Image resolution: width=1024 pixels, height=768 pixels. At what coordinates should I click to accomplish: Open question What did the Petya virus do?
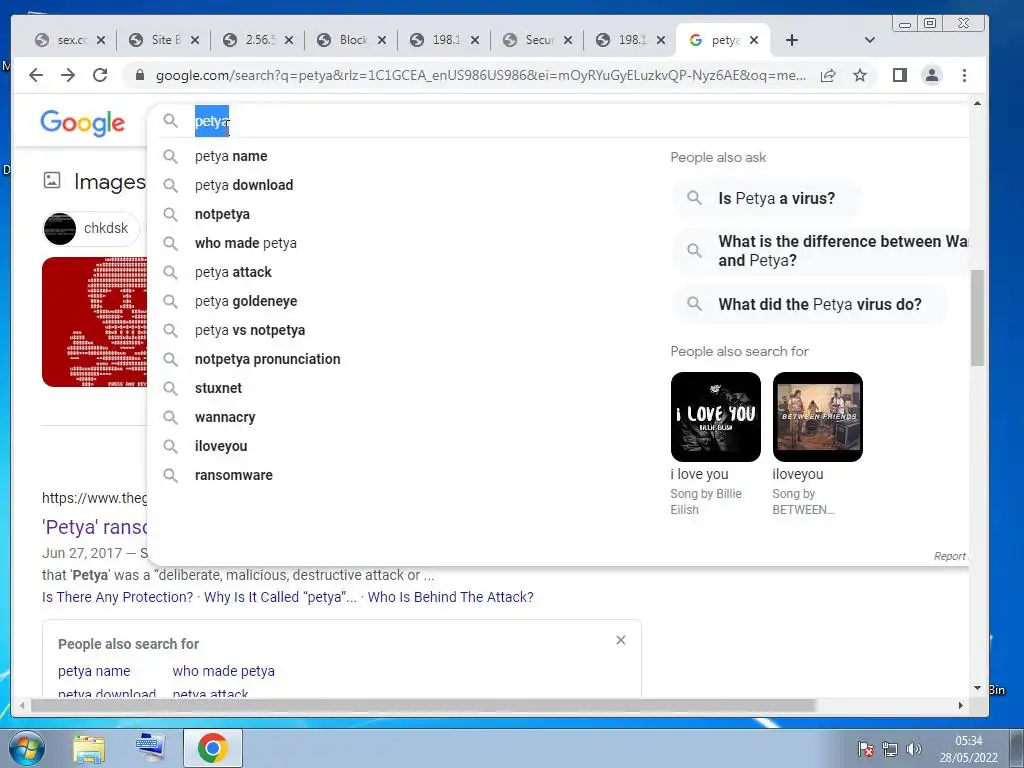tap(810, 304)
